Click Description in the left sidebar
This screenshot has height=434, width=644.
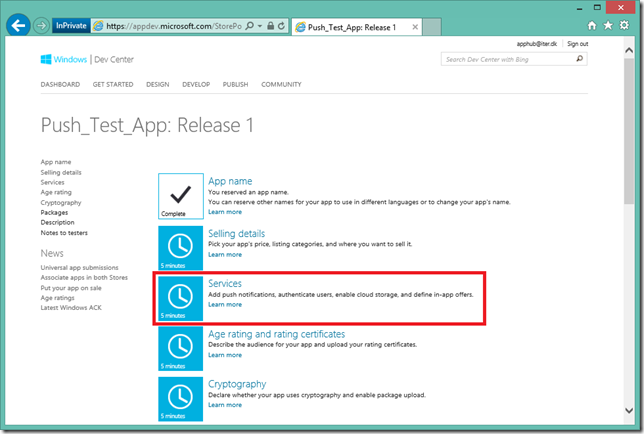coord(58,223)
